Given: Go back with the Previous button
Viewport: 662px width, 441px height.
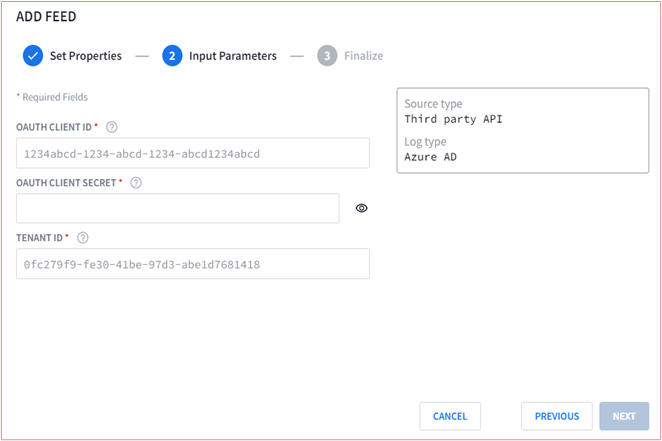Looking at the screenshot, I should click(x=557, y=416).
